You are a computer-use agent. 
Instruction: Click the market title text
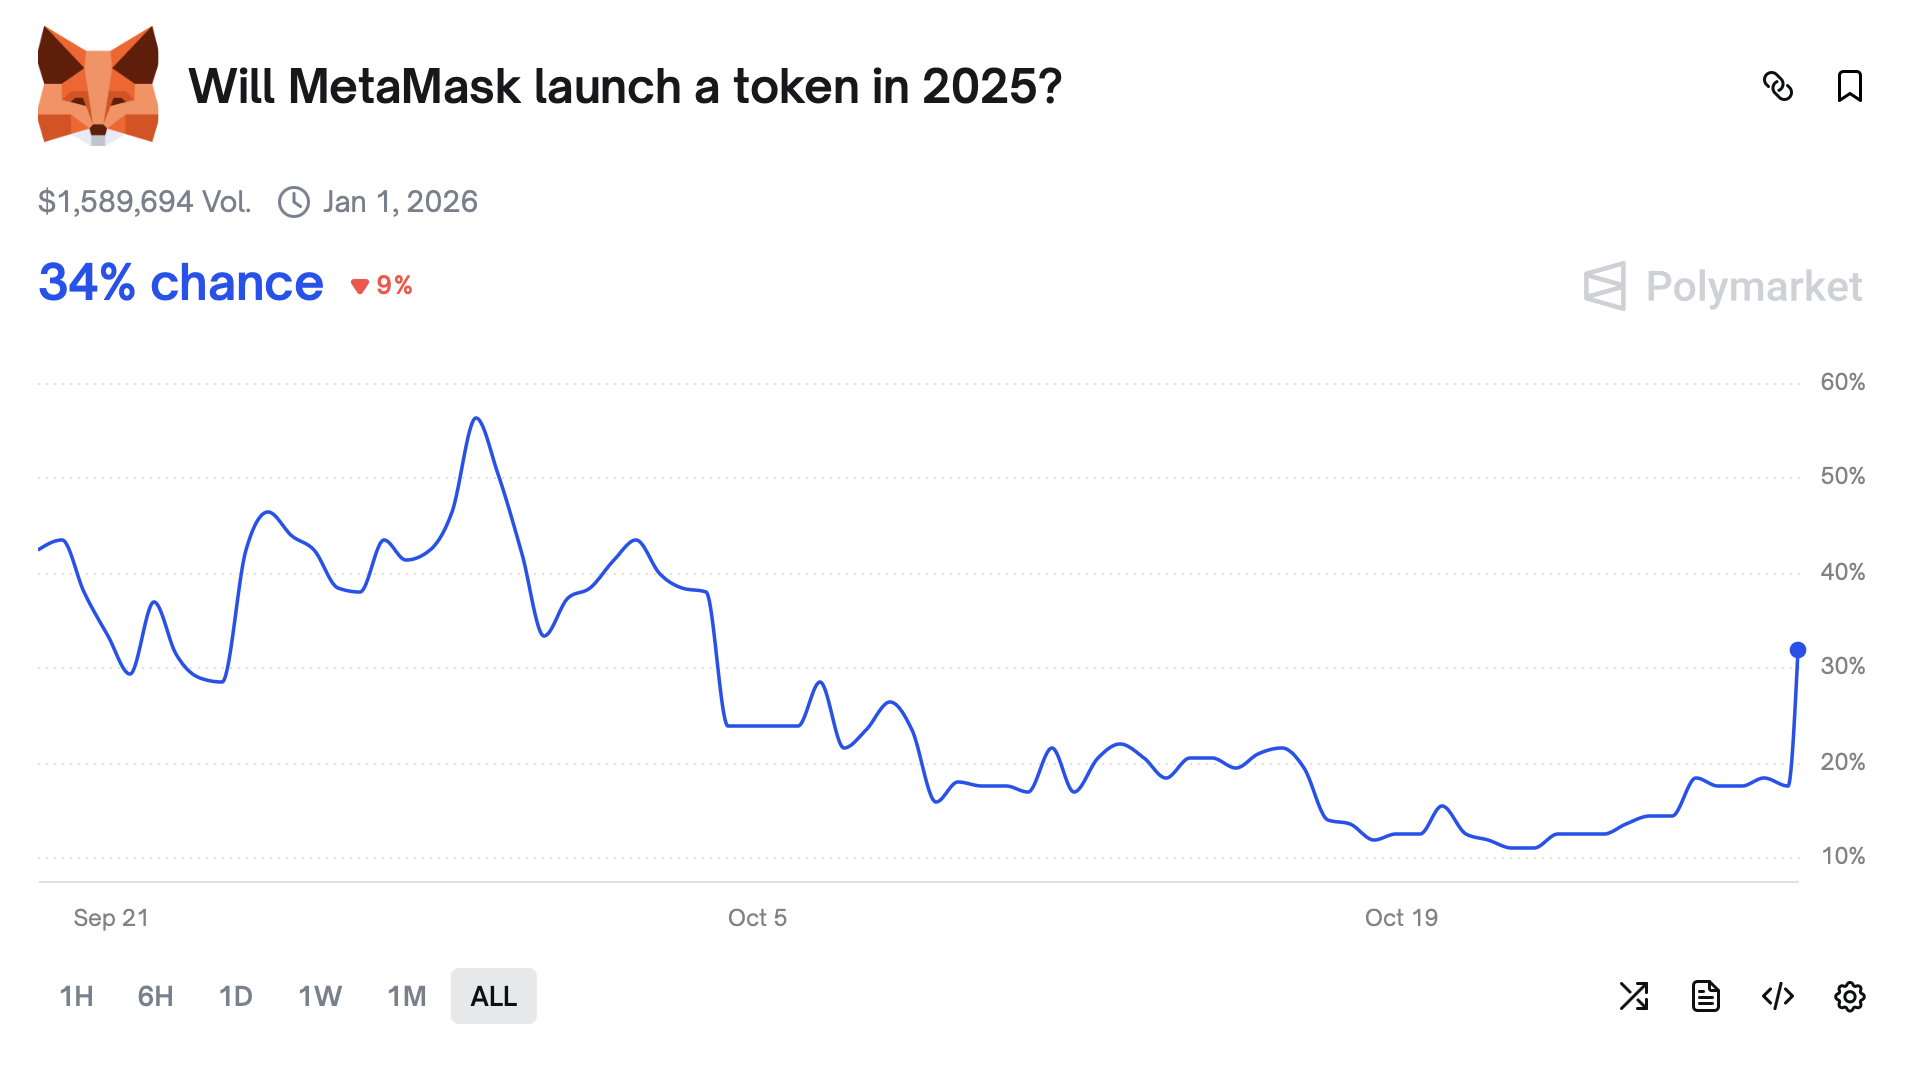(624, 87)
